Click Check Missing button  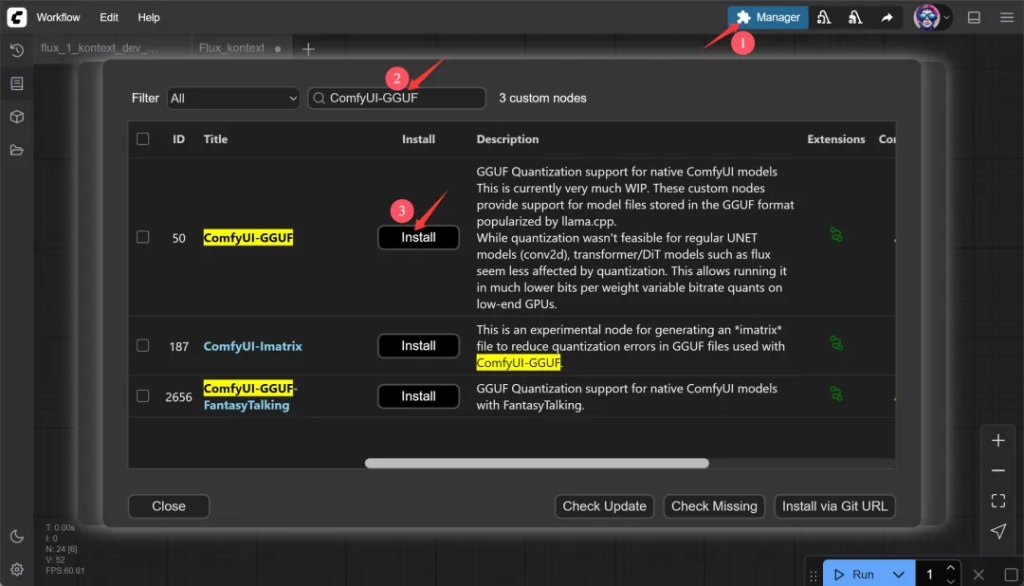[x=714, y=506]
